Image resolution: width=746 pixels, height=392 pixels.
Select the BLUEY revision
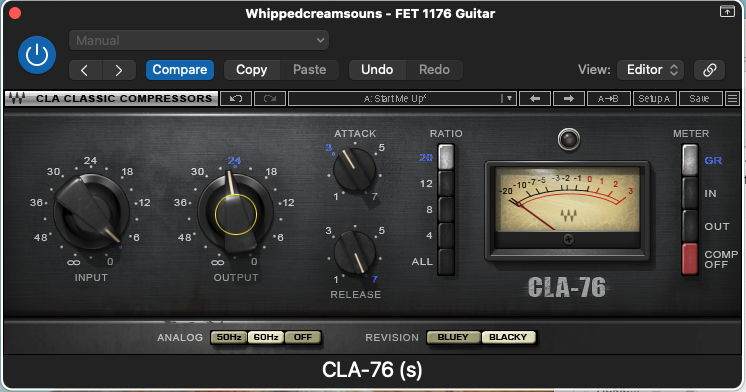(453, 337)
